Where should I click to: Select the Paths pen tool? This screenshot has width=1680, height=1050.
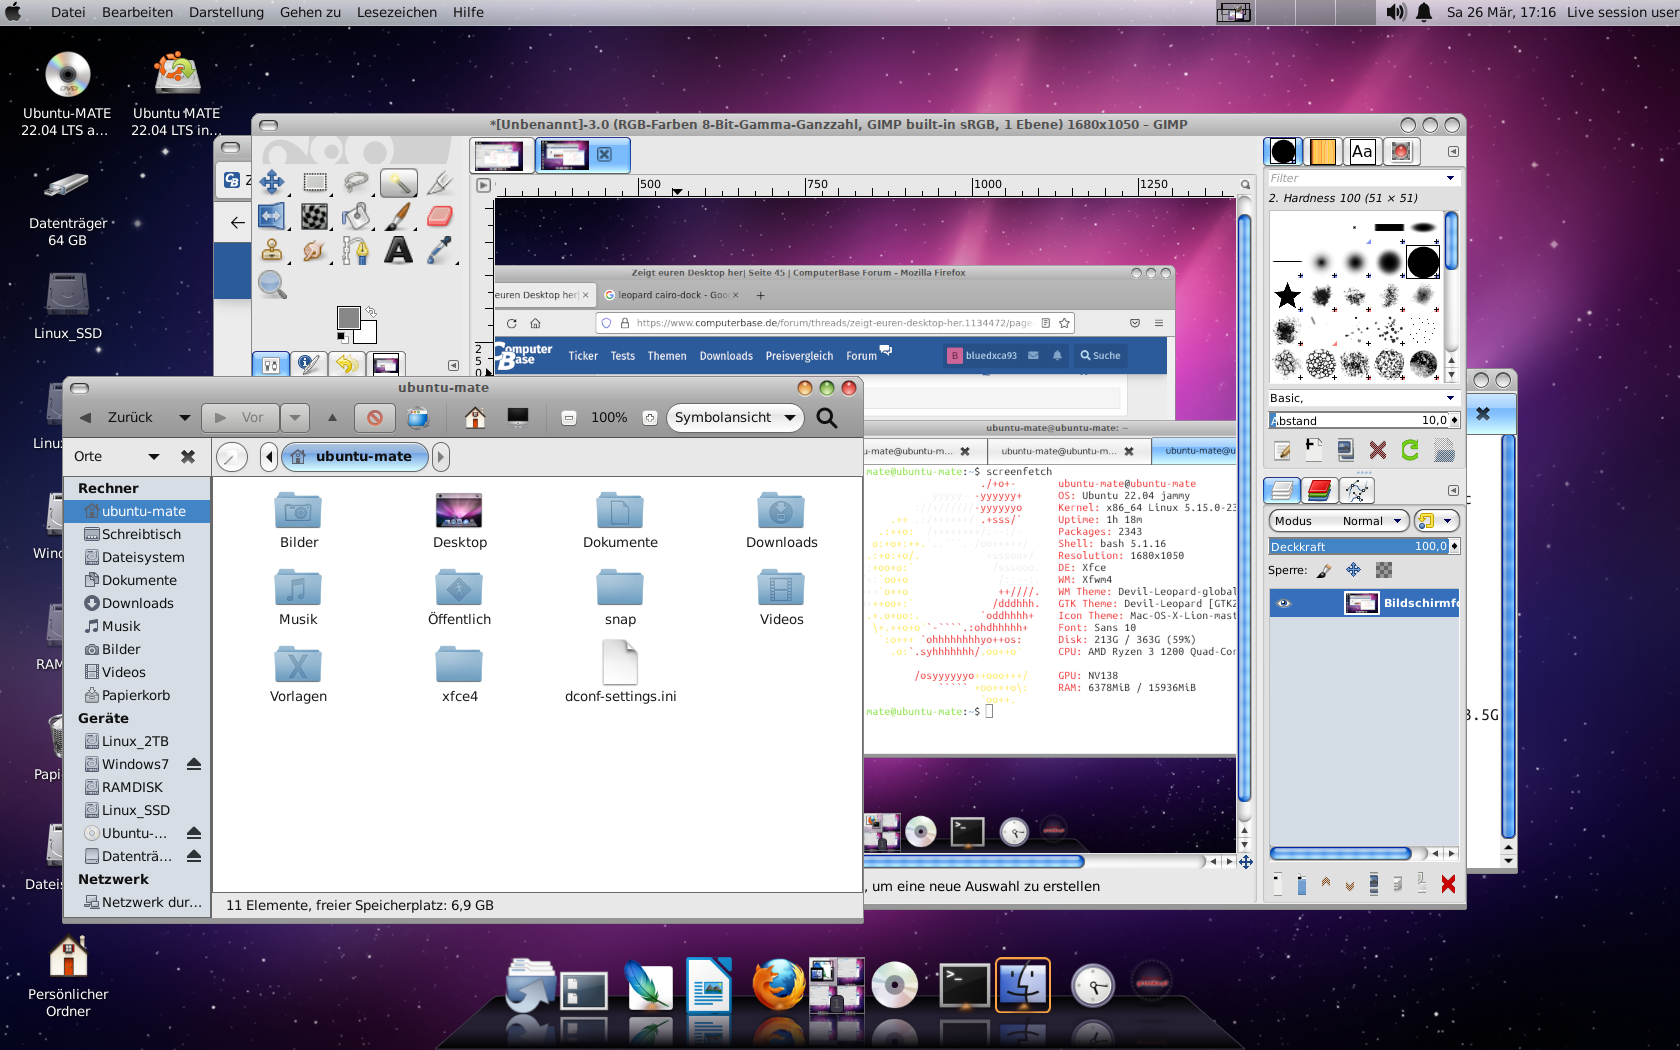pos(357,250)
